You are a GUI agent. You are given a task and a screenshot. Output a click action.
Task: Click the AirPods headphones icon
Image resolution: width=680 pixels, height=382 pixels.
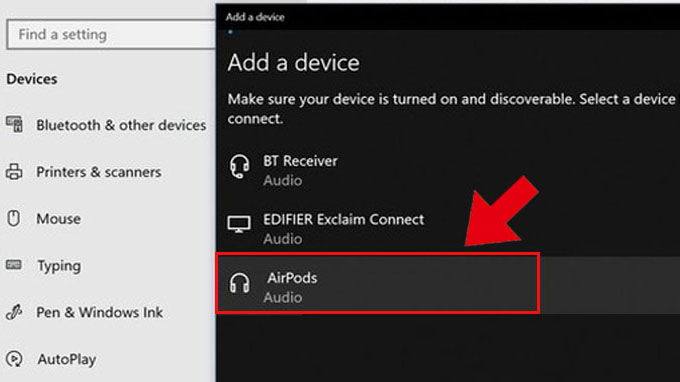pos(239,283)
